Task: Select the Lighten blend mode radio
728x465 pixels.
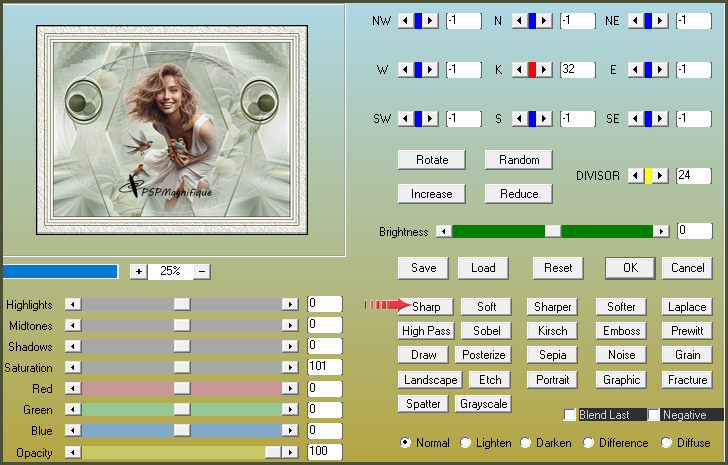Action: (466, 442)
